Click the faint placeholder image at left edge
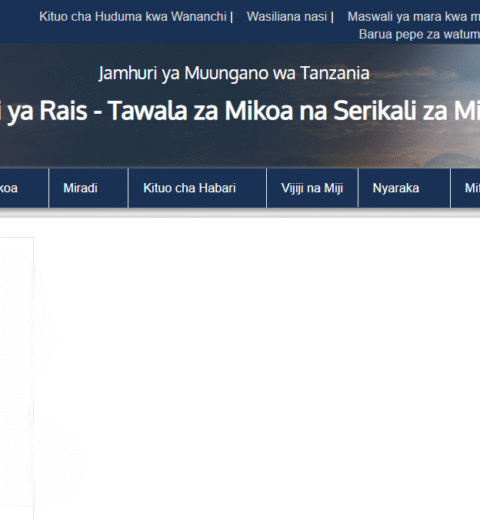Screen dimensions: 480x520 (17, 378)
